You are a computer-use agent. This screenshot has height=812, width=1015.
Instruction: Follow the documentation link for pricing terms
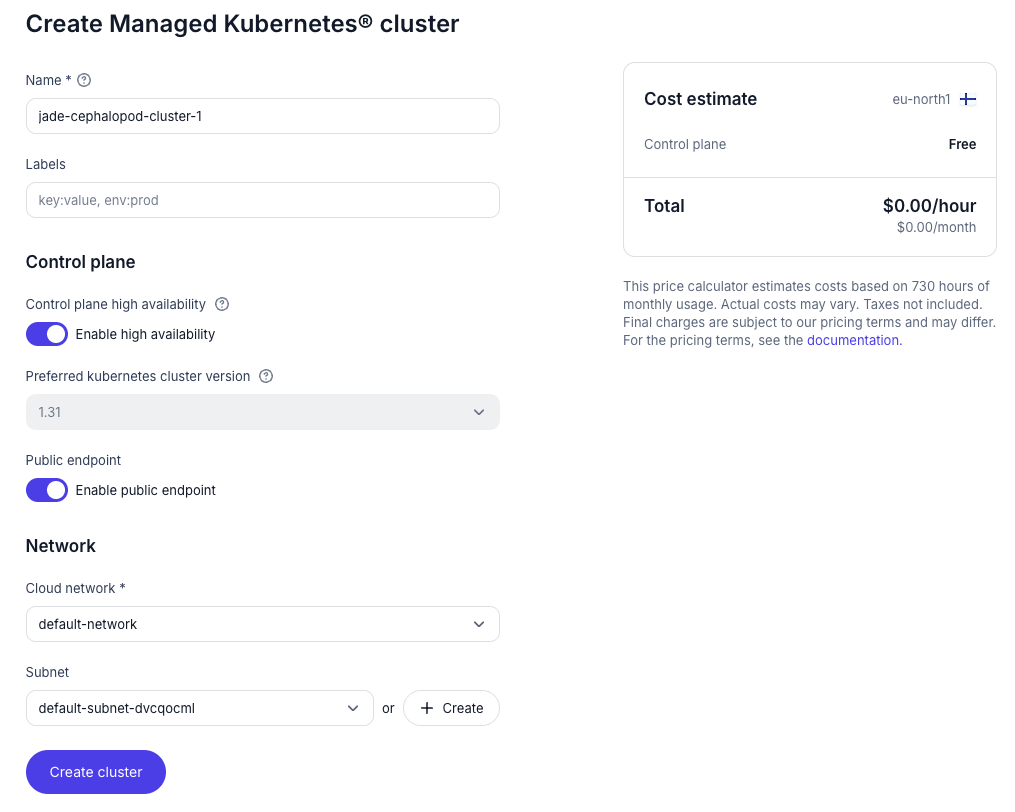point(853,340)
